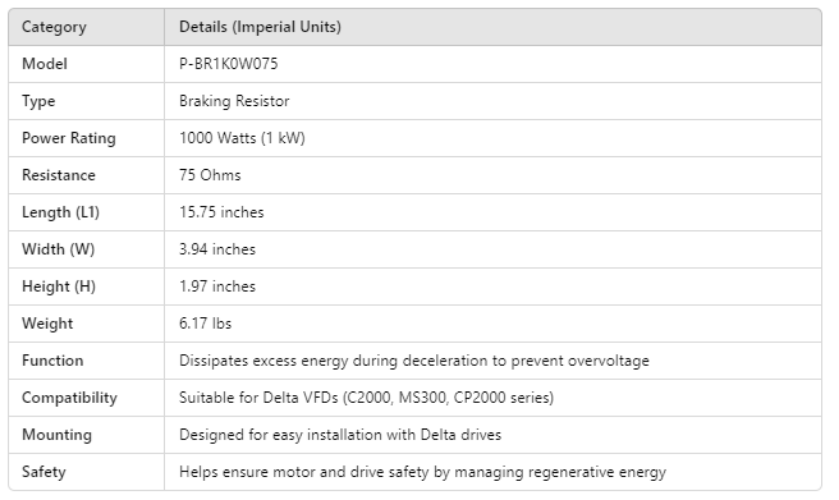Click the Safety description about regenerative energy

point(422,471)
